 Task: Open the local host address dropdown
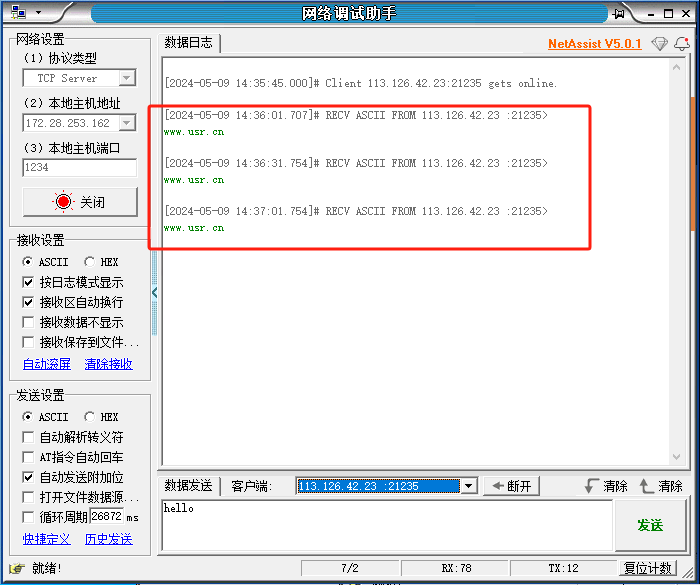click(x=127, y=123)
